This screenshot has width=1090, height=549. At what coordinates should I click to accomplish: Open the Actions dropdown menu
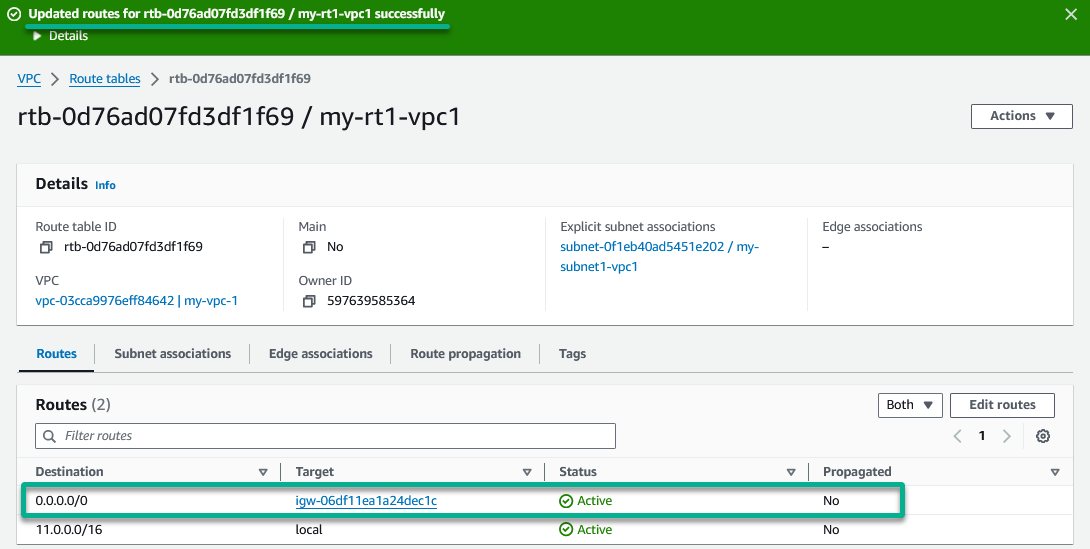[1021, 116]
